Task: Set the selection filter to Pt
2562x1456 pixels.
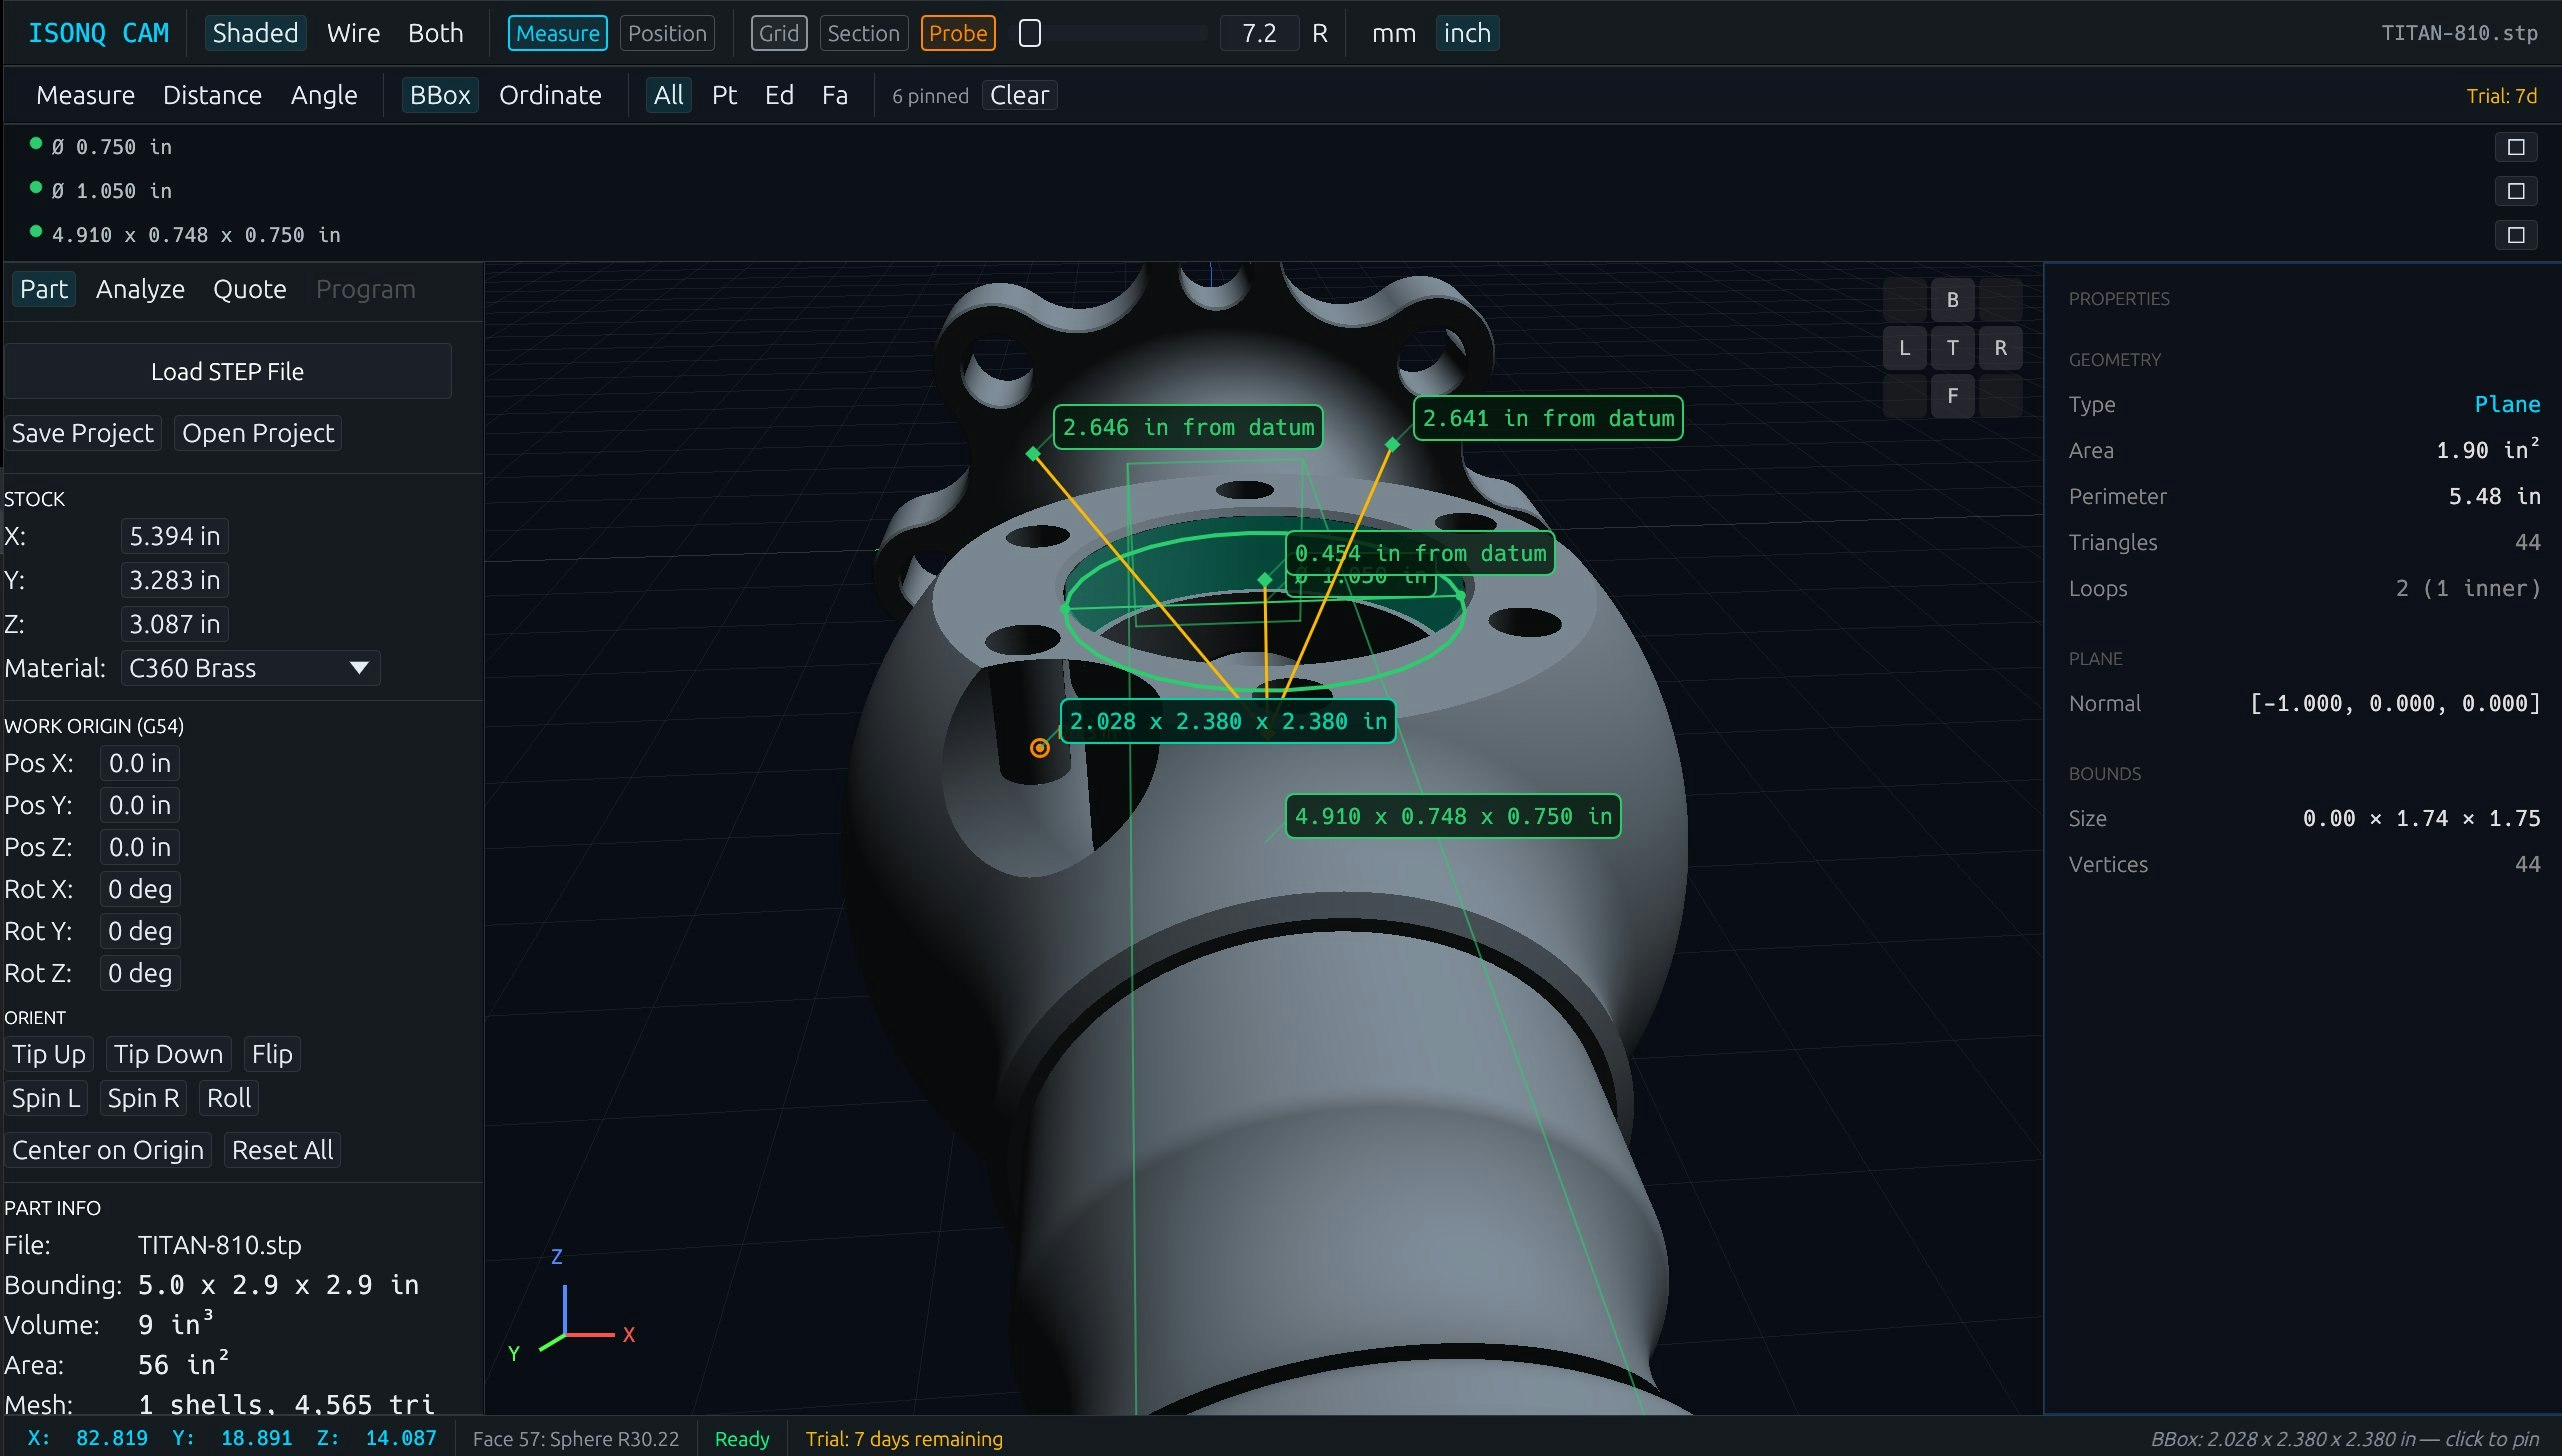Action: 724,95
